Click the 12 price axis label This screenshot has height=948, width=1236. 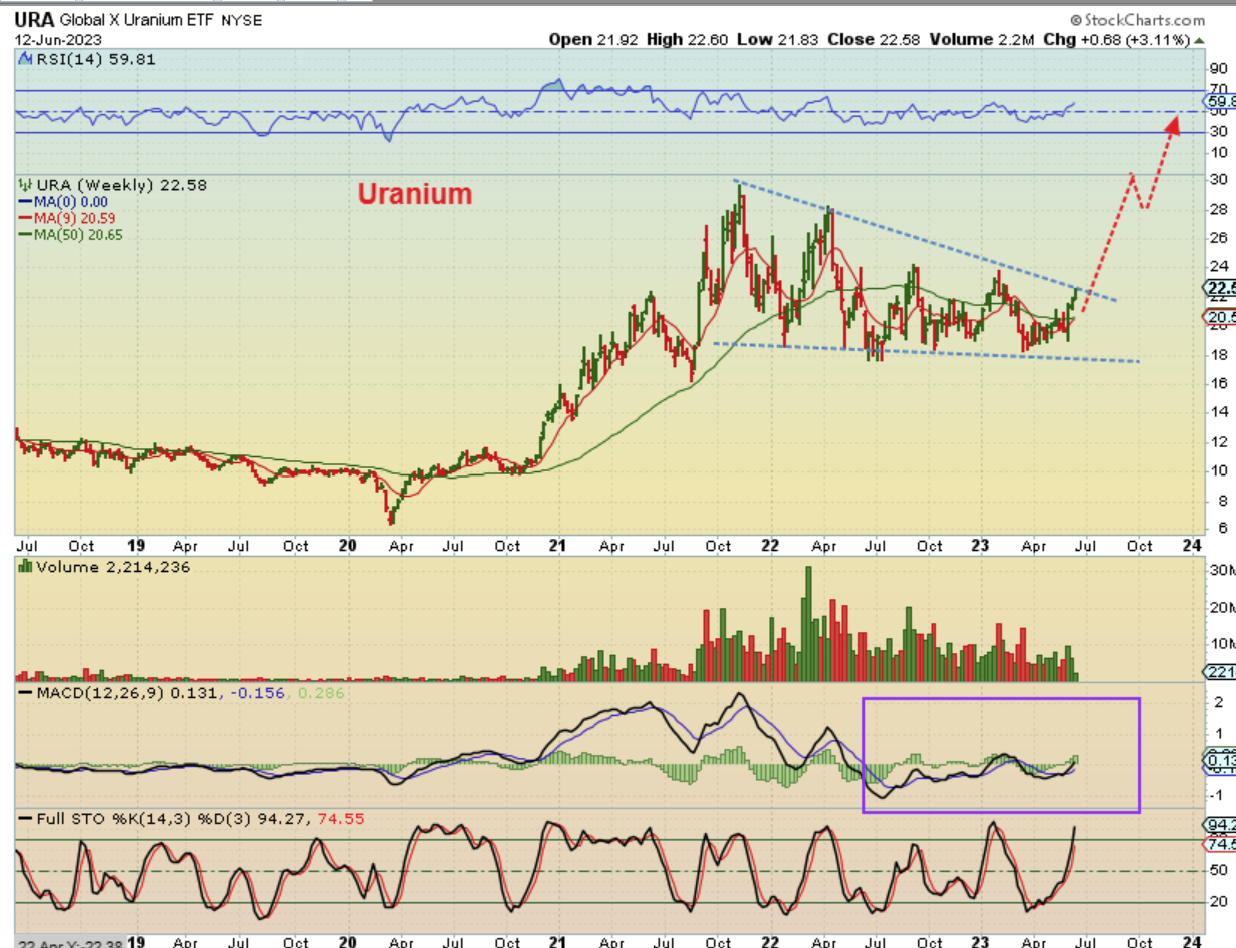click(x=1217, y=441)
